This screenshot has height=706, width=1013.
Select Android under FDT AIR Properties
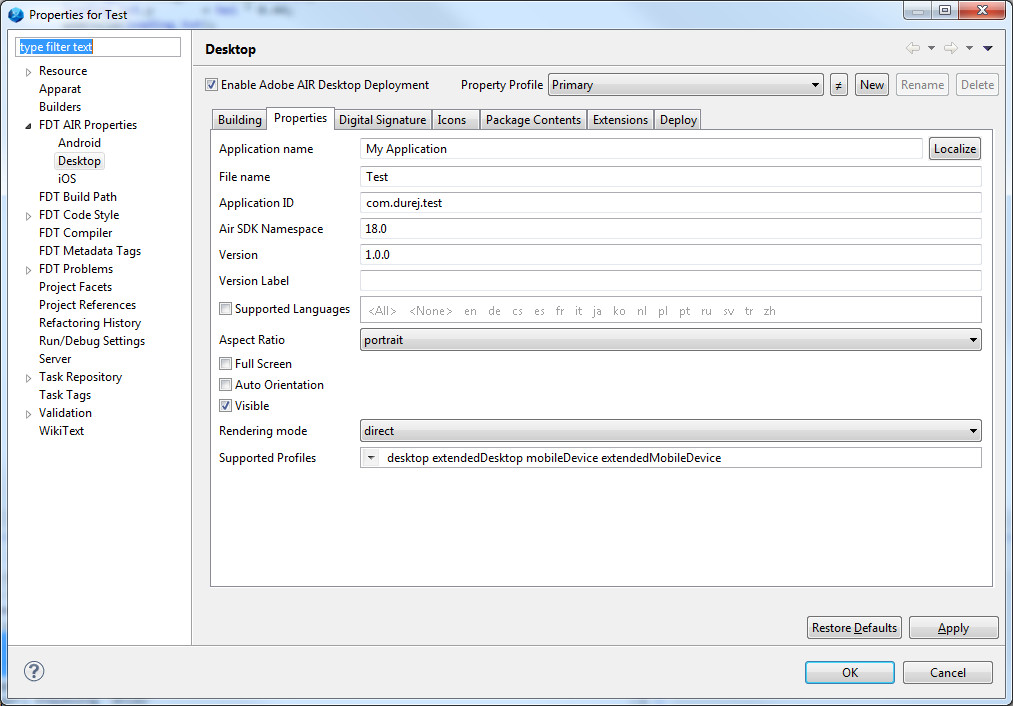click(79, 143)
